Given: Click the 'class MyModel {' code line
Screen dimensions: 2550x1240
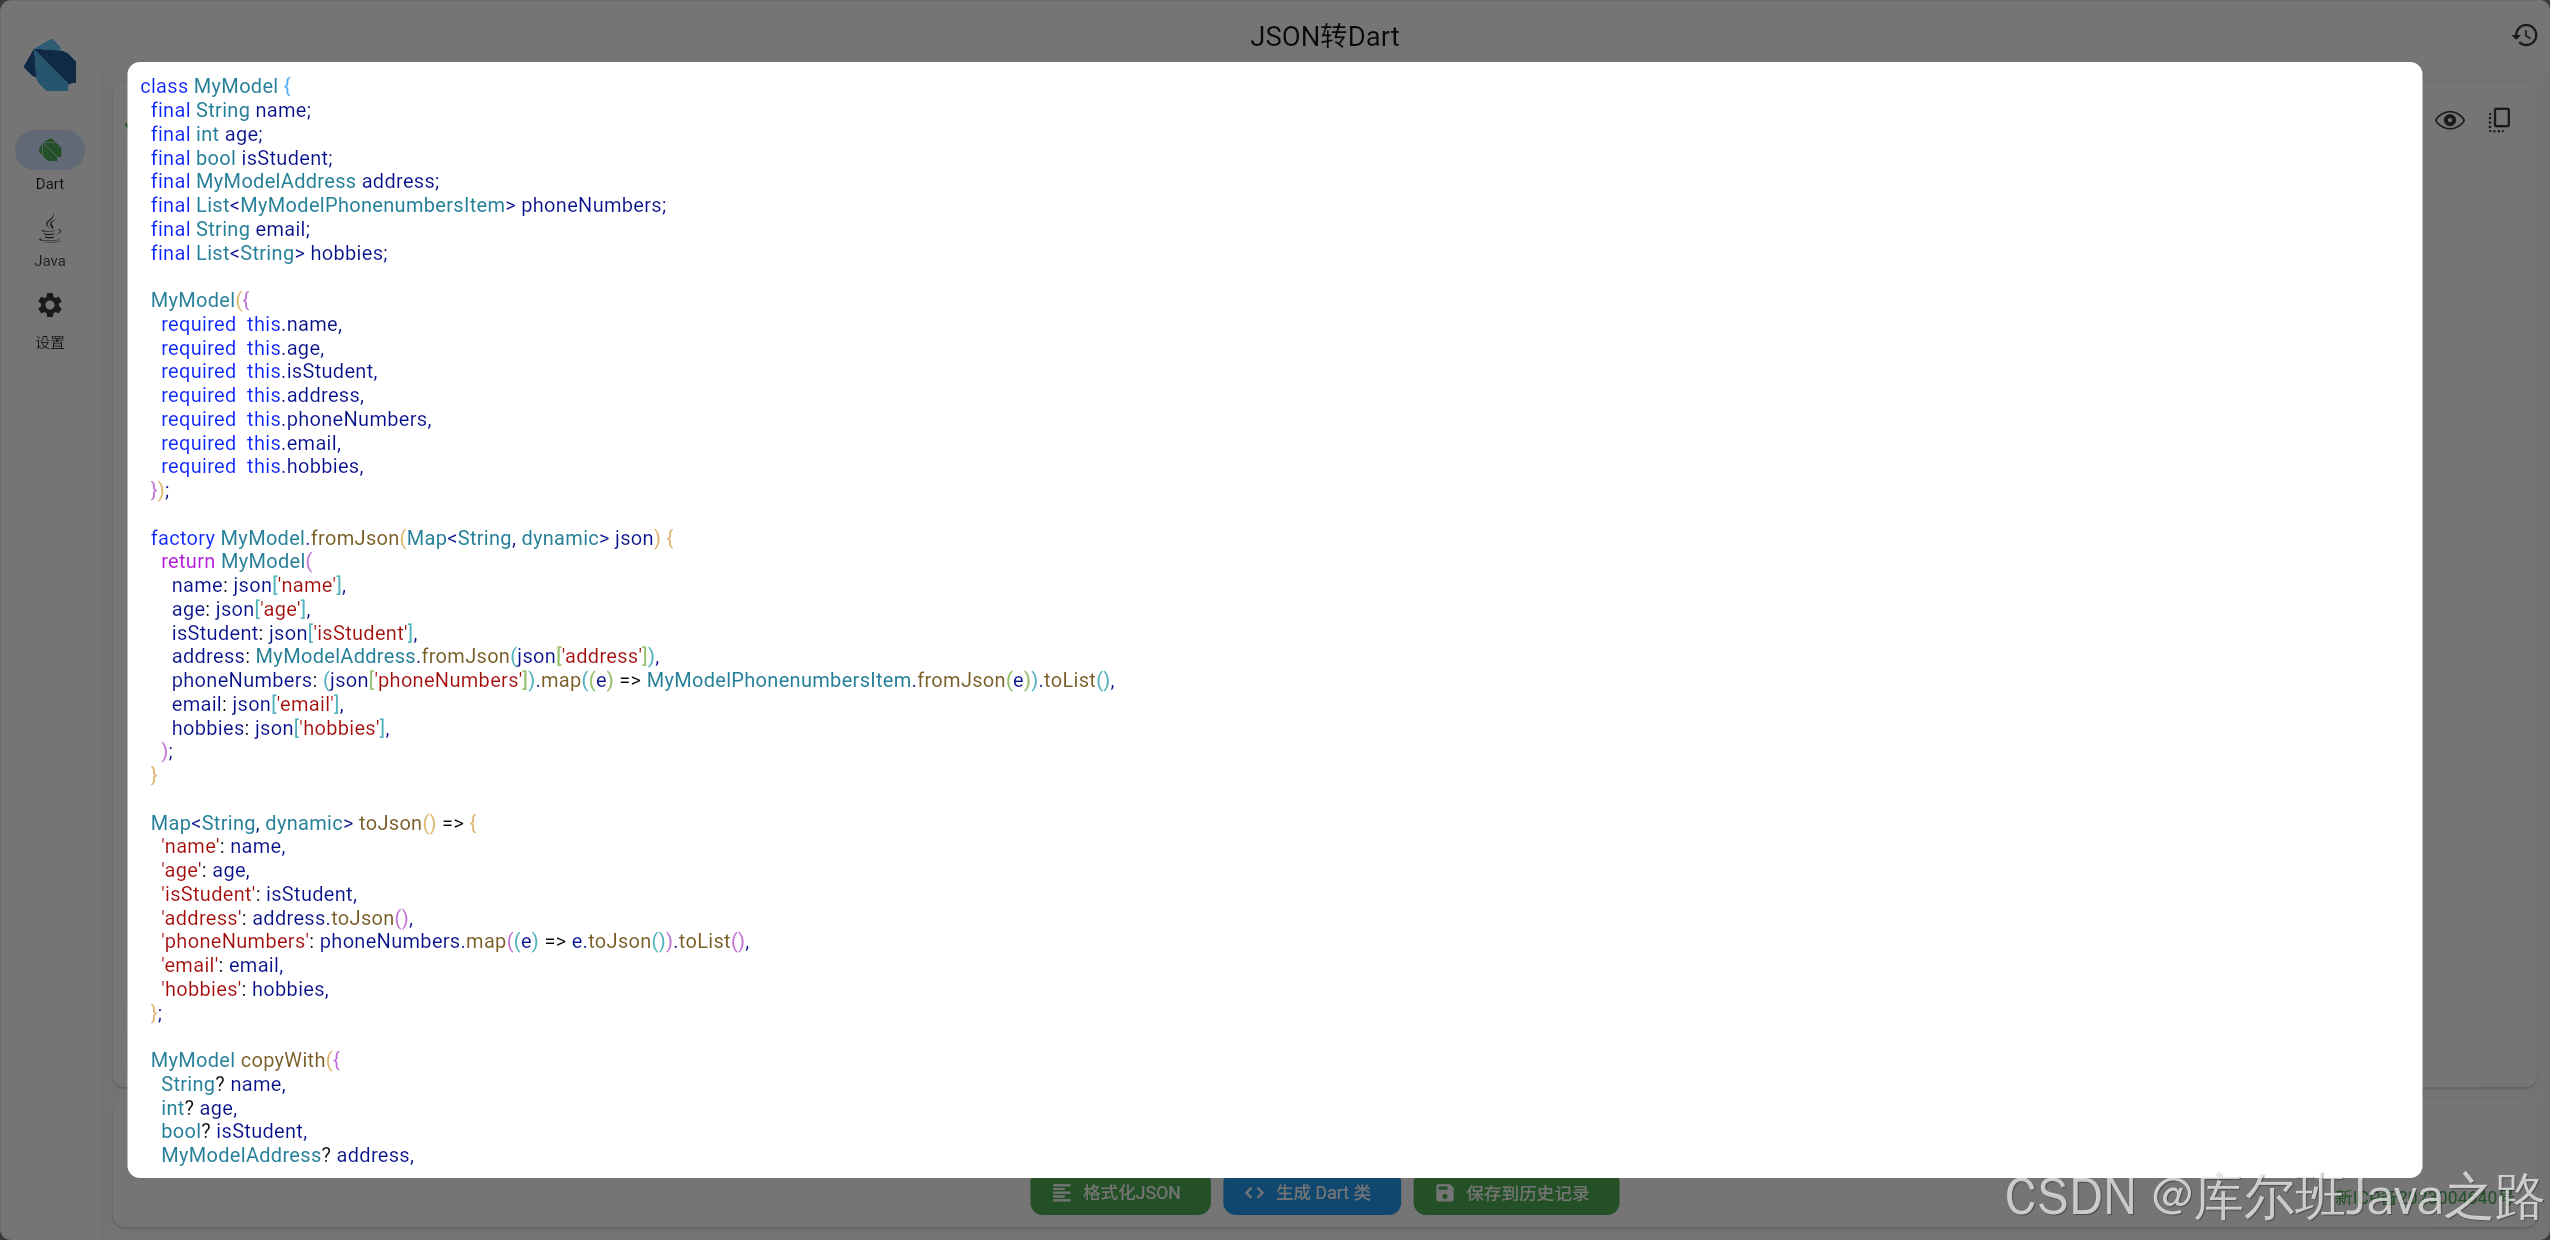Looking at the screenshot, I should click(x=215, y=87).
